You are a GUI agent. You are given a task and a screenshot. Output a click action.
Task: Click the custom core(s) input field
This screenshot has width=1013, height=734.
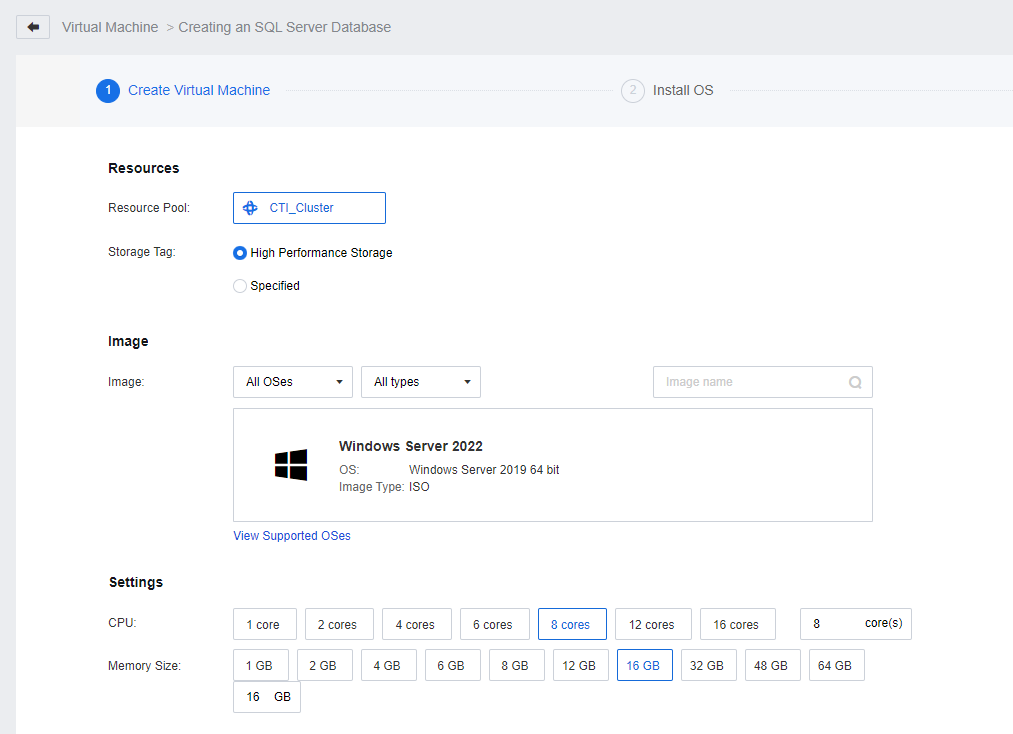pos(855,624)
